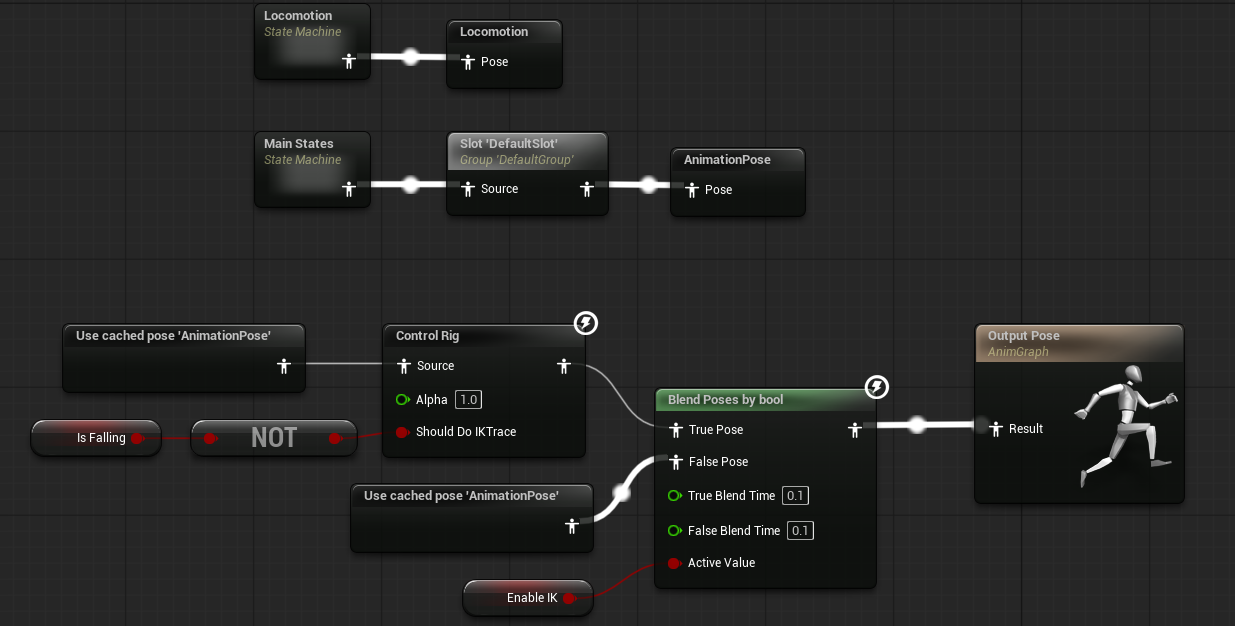Screen dimensions: 1235x626
Task: Click the True Pose input pin
Action: pos(675,430)
